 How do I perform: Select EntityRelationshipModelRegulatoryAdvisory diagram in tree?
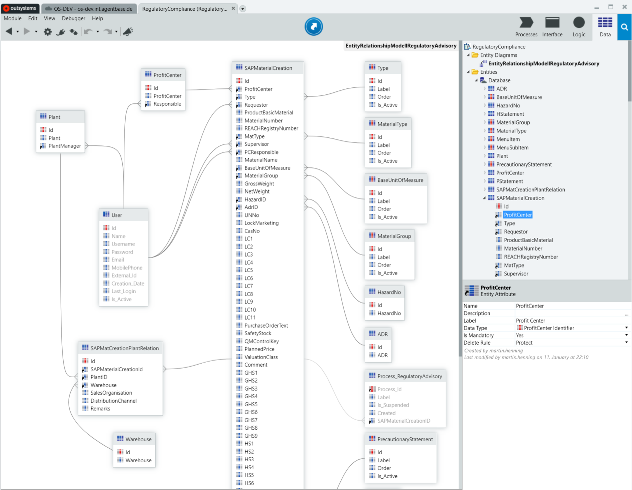[x=544, y=63]
